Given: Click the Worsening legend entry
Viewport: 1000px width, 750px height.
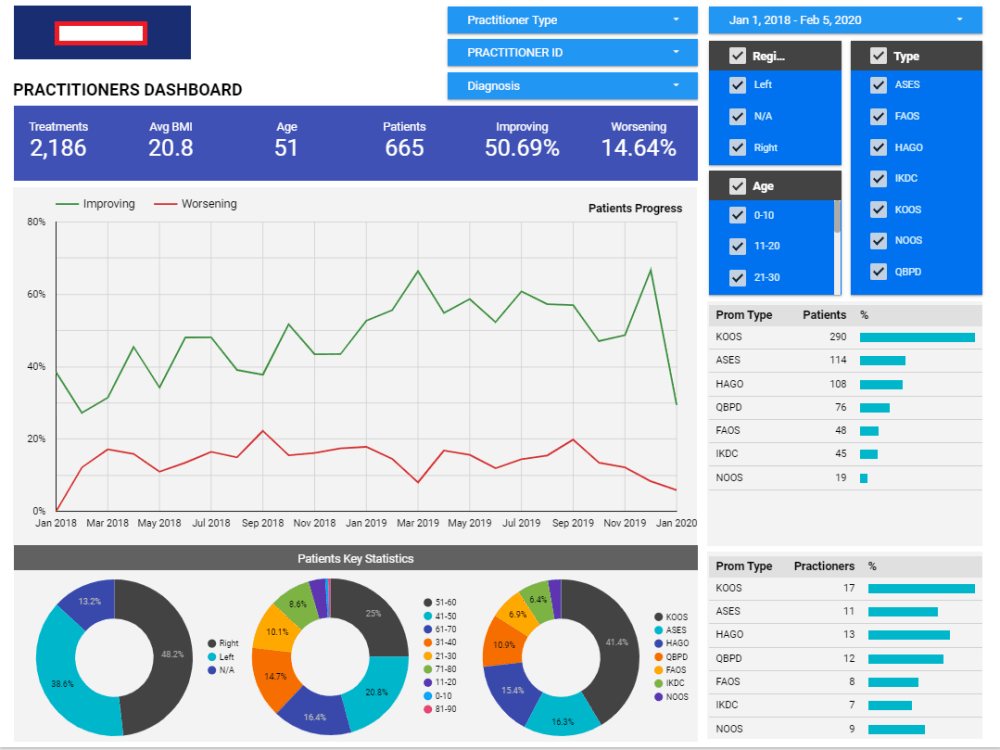Looking at the screenshot, I should click(195, 204).
